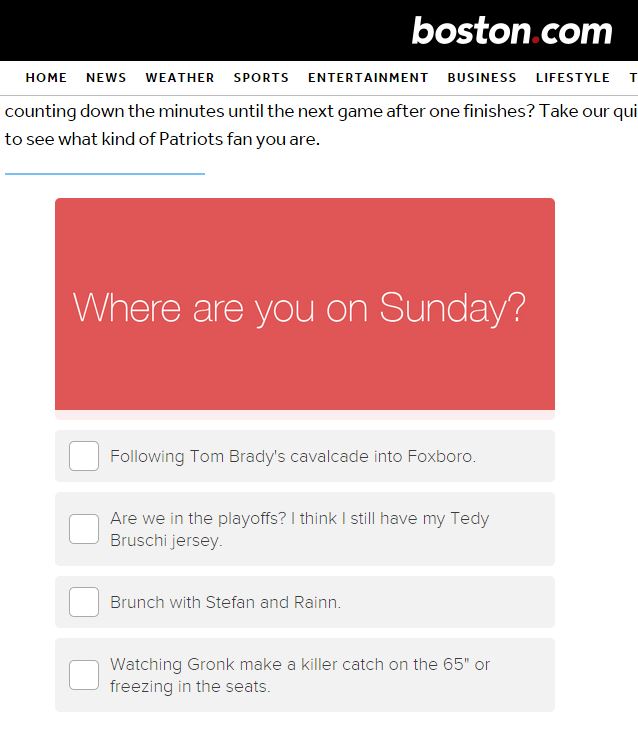The height and width of the screenshot is (735, 638).
Task: Open the WEATHER menu item
Action: 180,77
